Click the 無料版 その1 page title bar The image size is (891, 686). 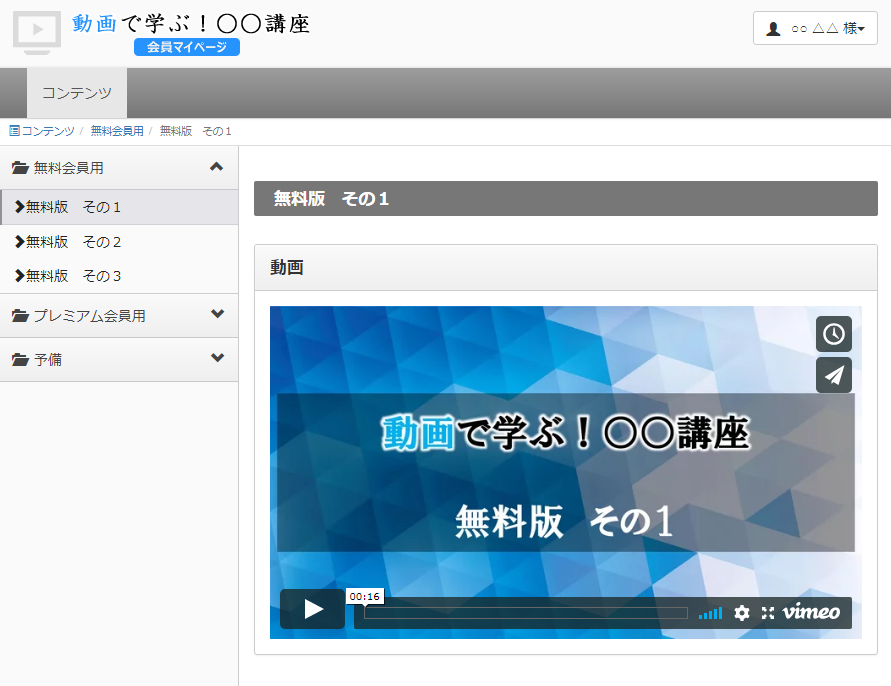[565, 198]
